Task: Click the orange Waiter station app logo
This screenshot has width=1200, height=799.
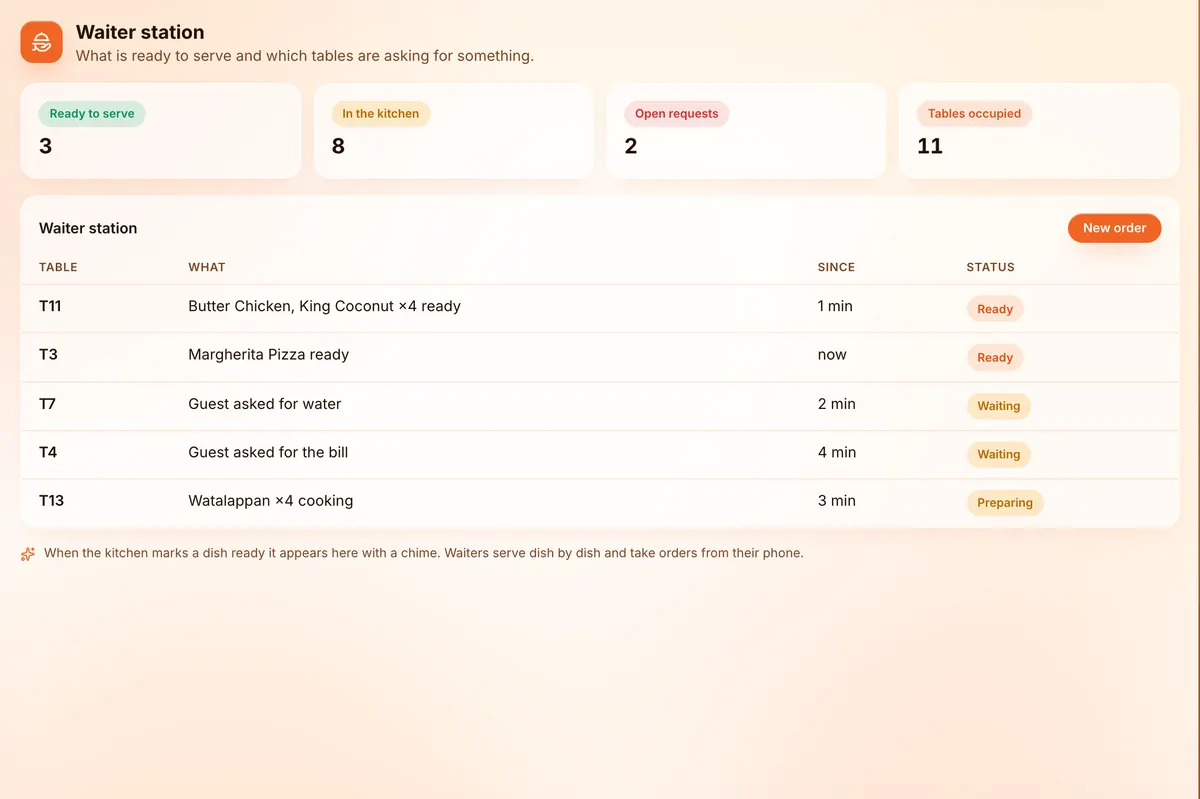Action: click(x=41, y=42)
